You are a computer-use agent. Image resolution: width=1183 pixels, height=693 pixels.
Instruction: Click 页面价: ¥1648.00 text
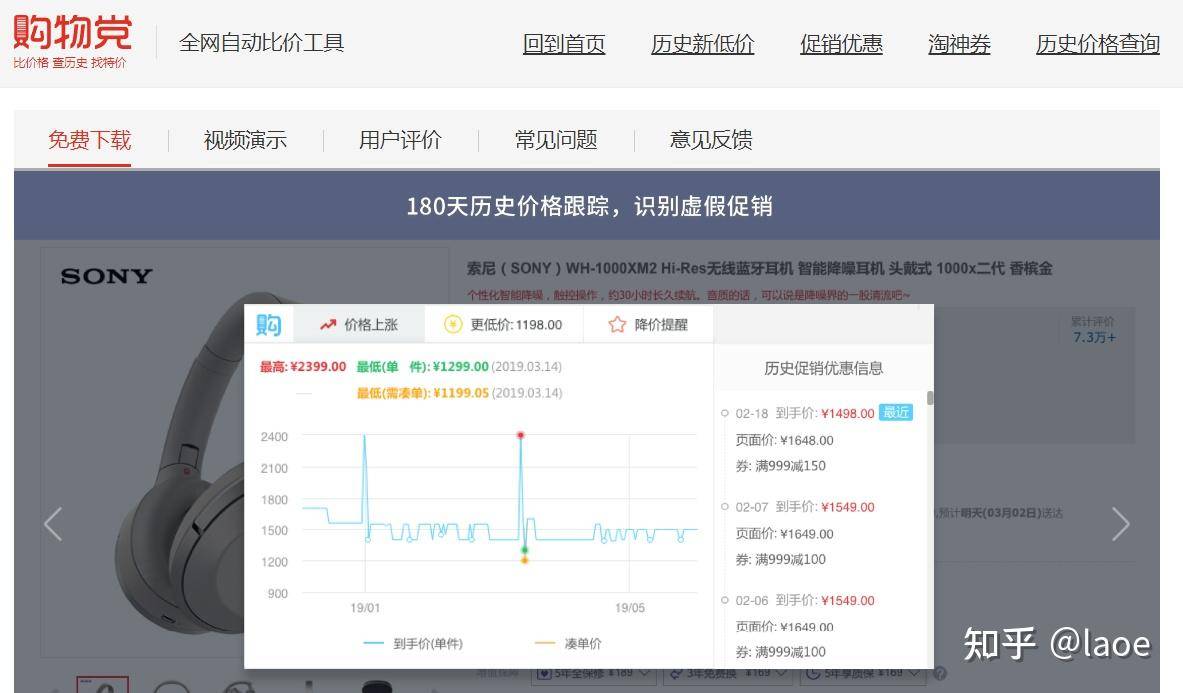[x=784, y=440]
